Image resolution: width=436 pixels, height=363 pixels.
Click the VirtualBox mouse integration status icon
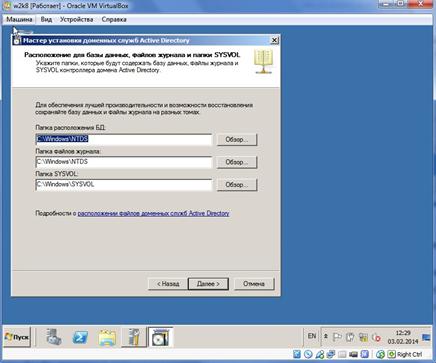click(x=380, y=354)
